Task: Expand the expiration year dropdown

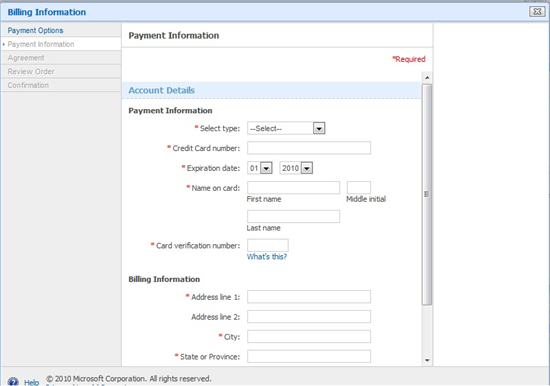Action: [x=296, y=168]
